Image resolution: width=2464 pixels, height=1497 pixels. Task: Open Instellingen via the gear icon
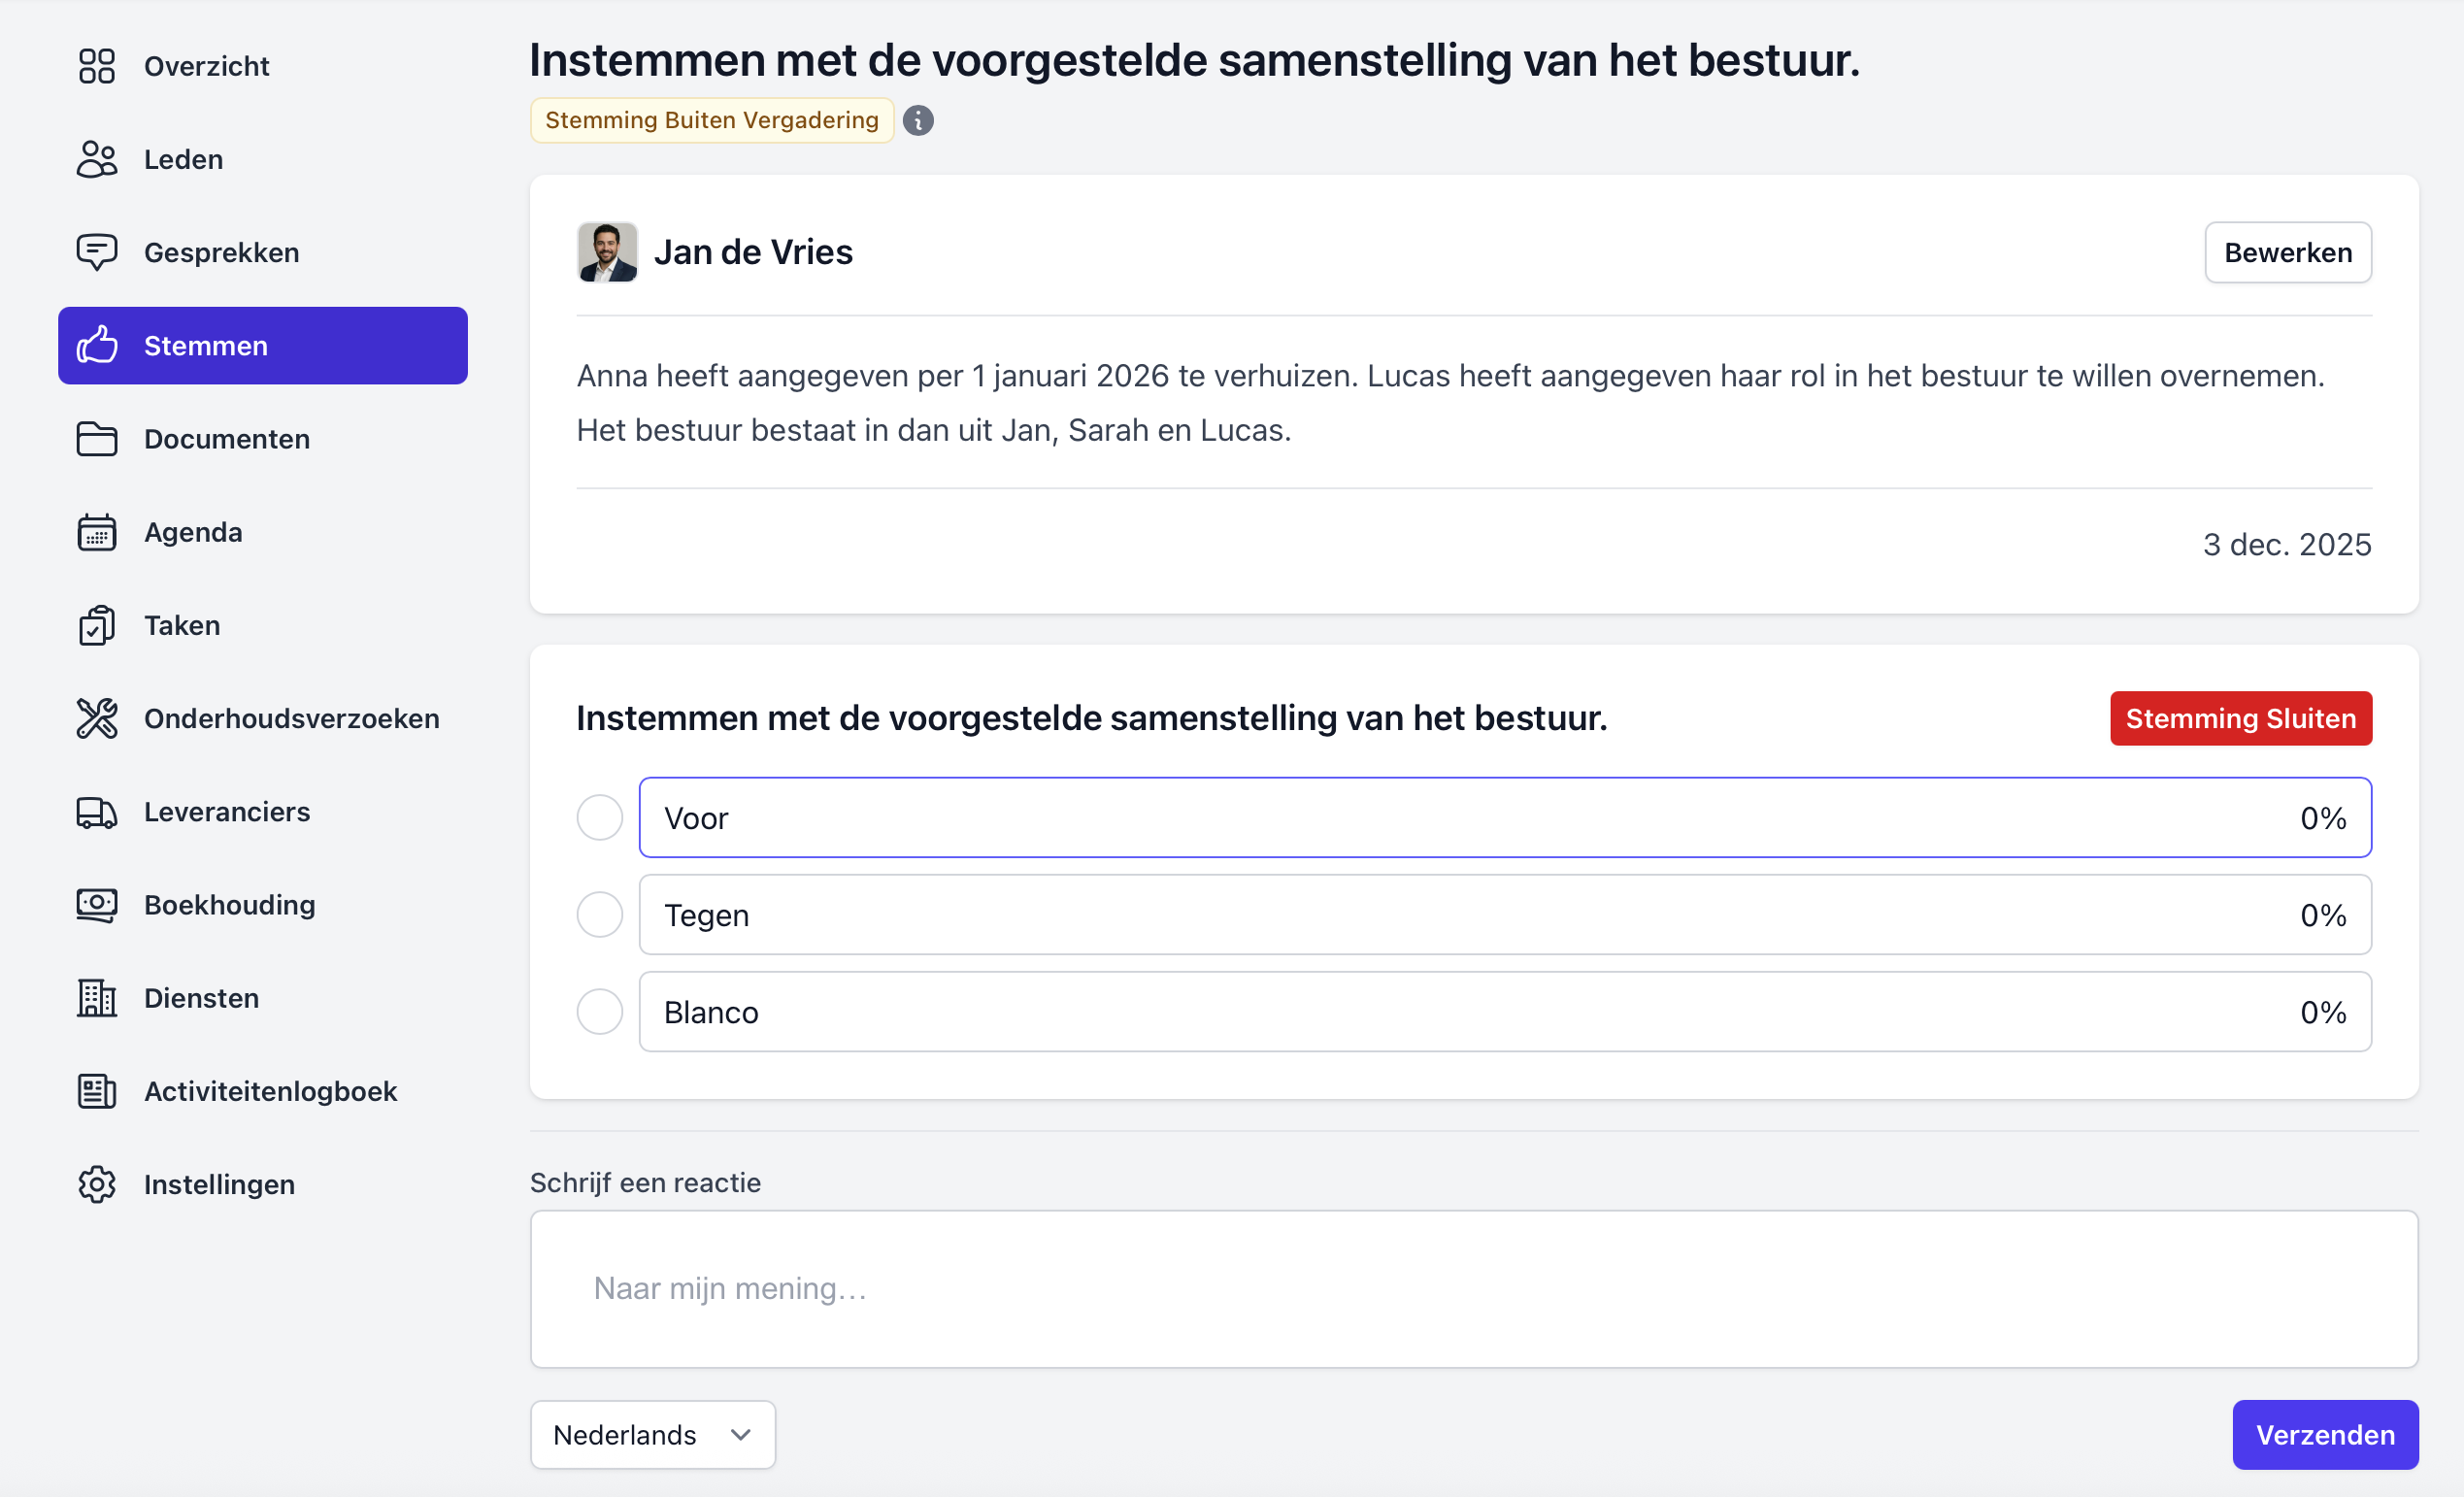click(x=97, y=1184)
